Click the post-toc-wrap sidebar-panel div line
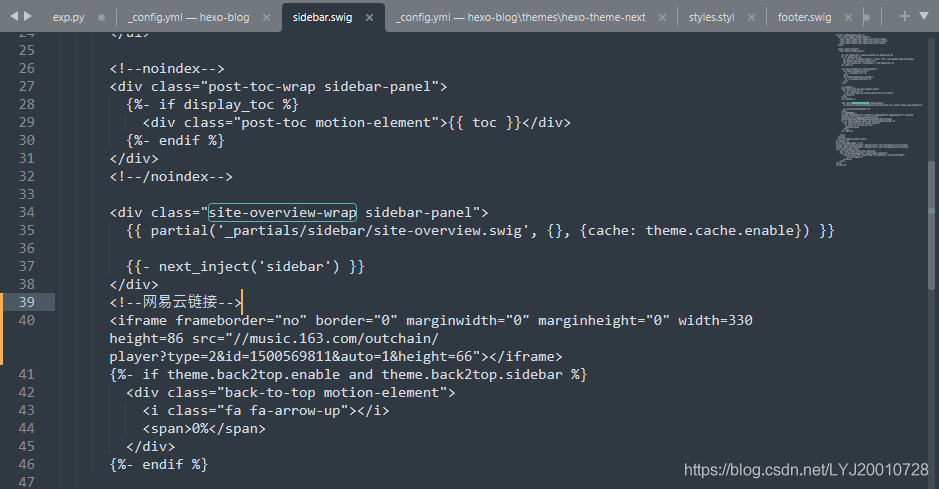This screenshot has height=489, width=939. pyautogui.click(x=278, y=86)
